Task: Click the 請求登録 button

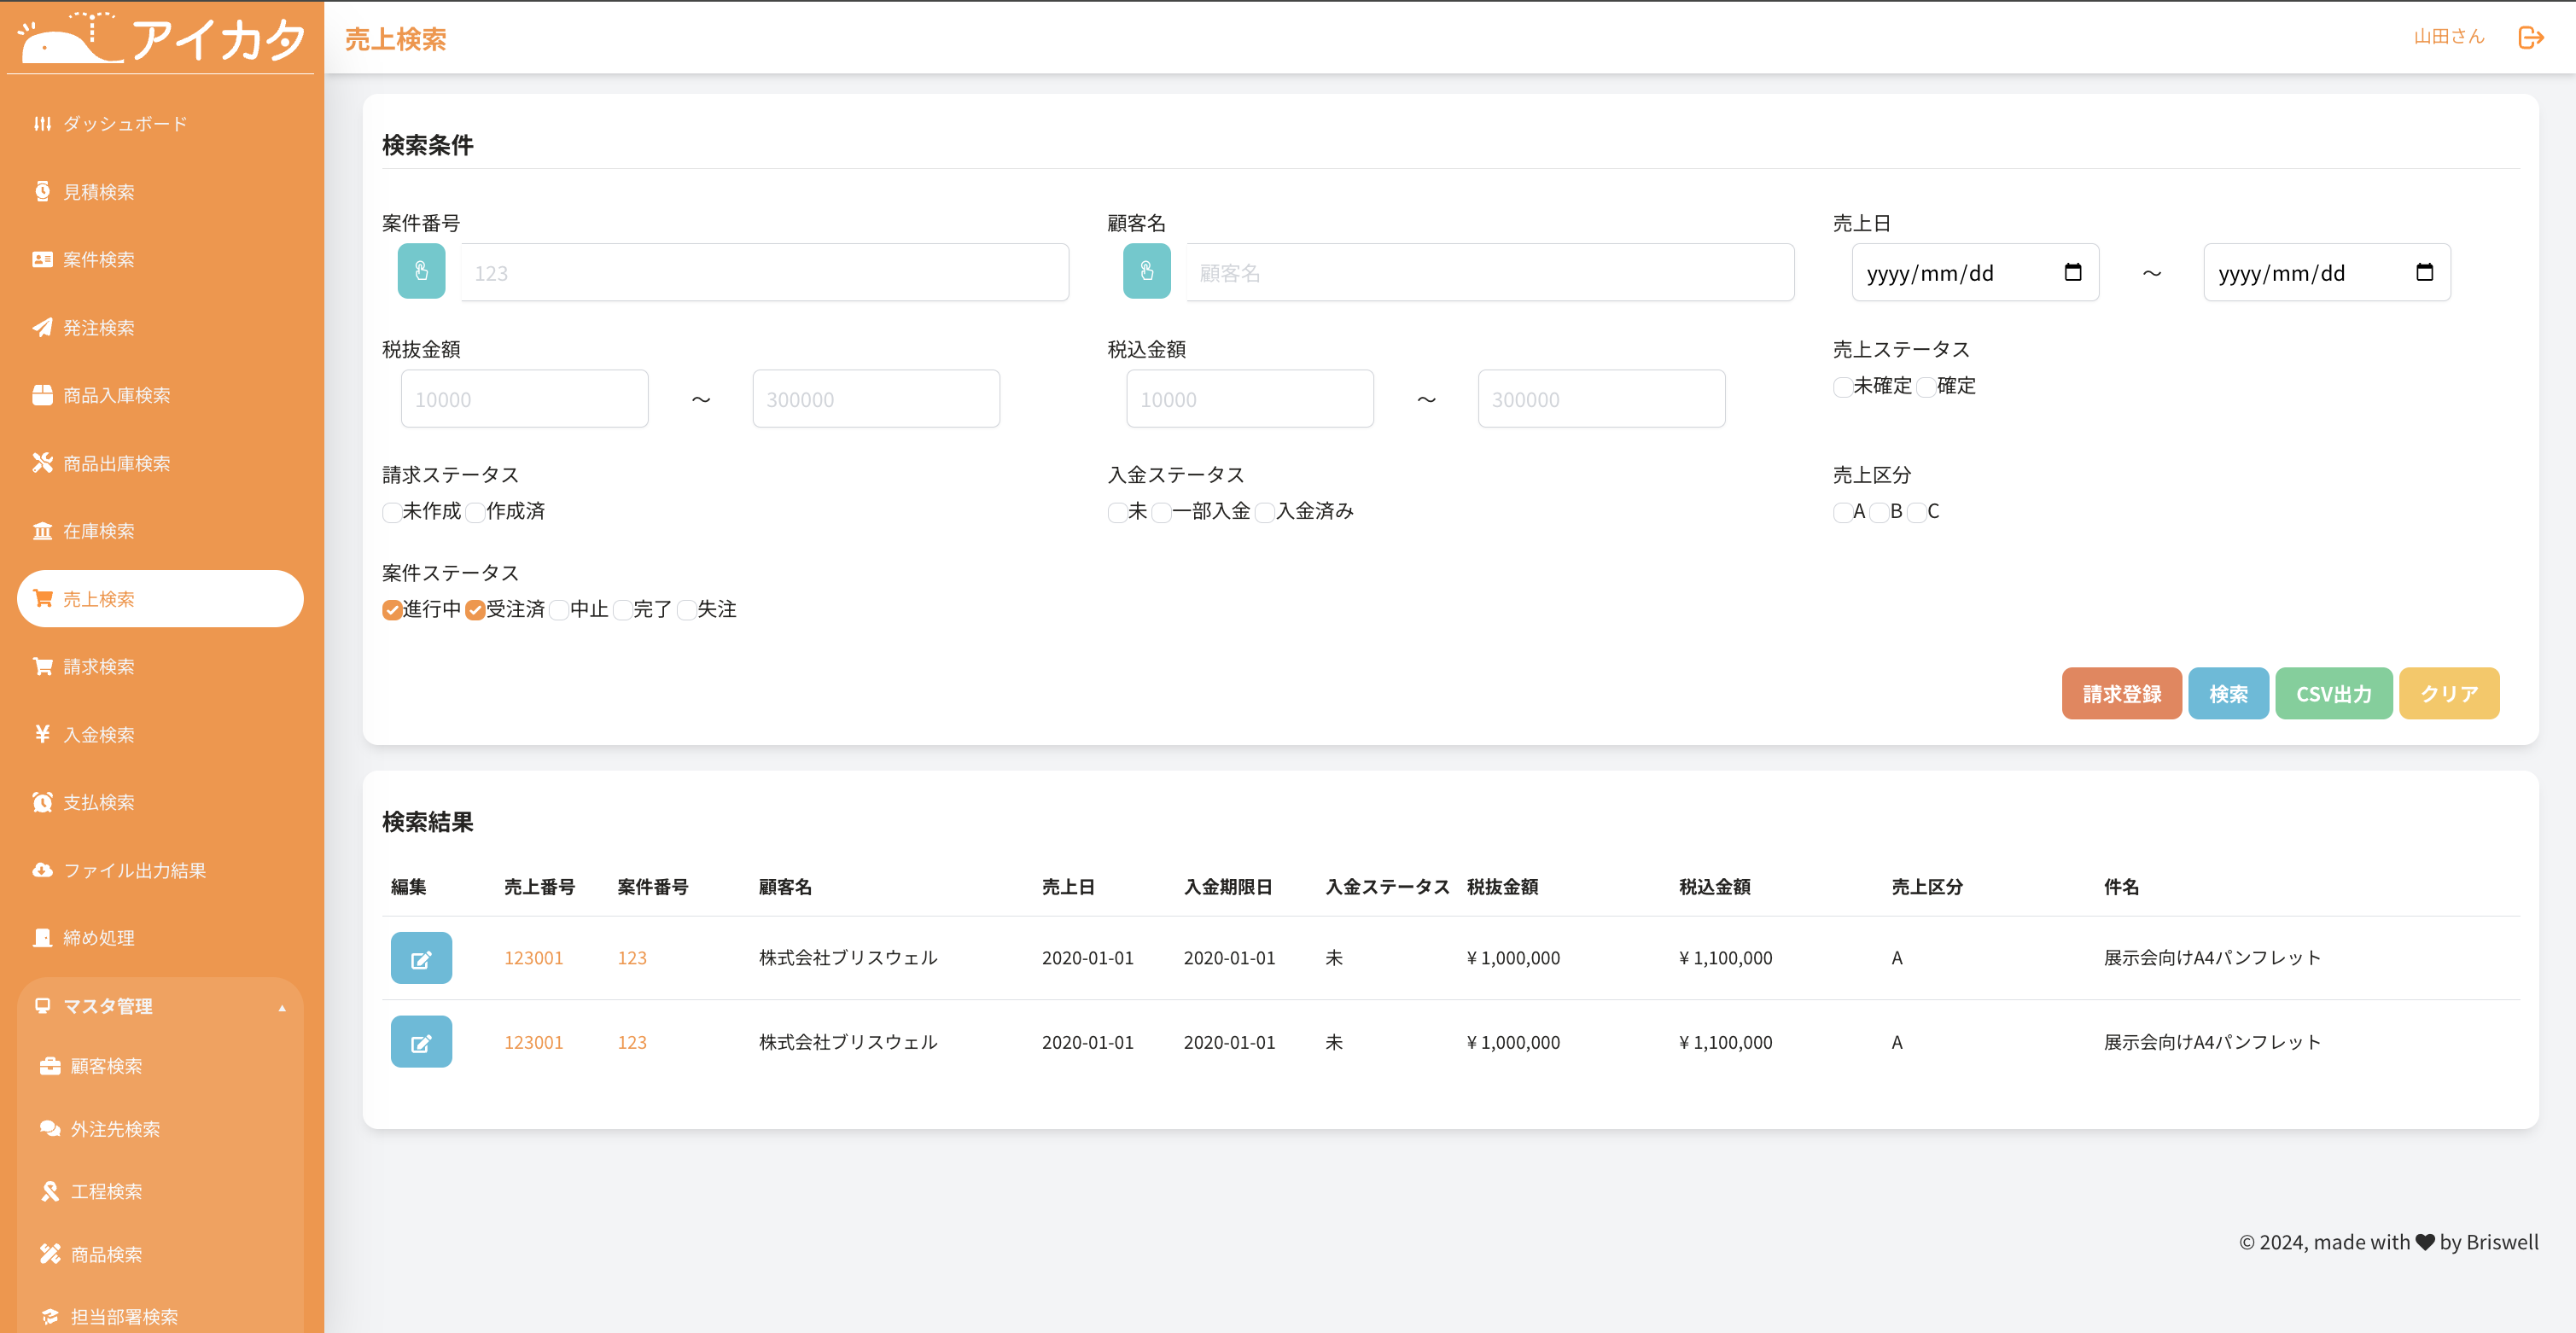Action: 2121,694
